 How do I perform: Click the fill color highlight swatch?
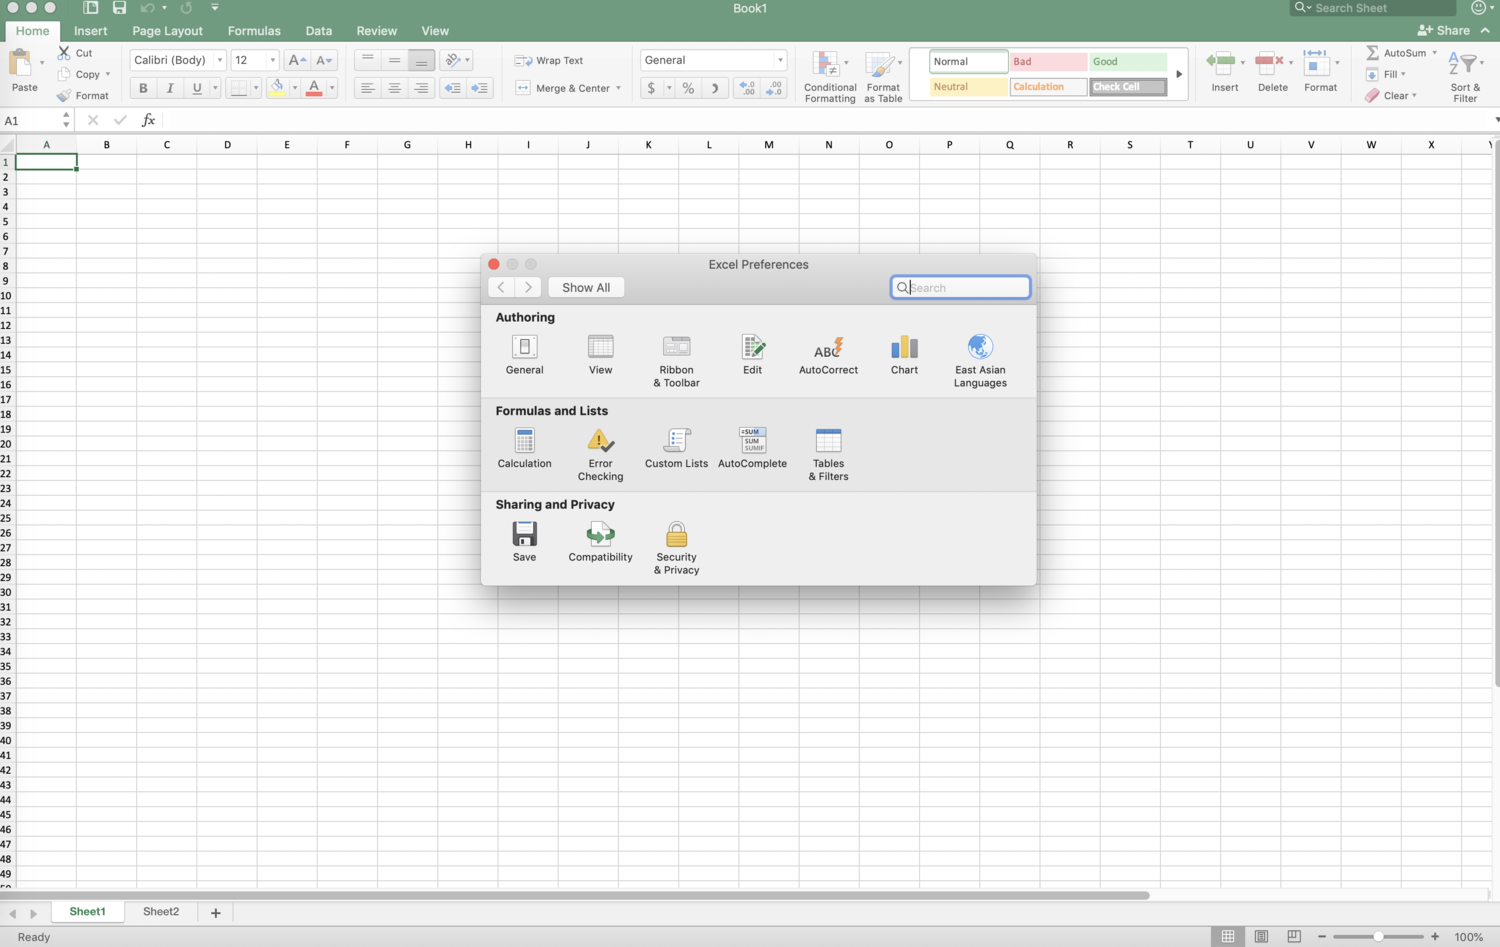(277, 88)
